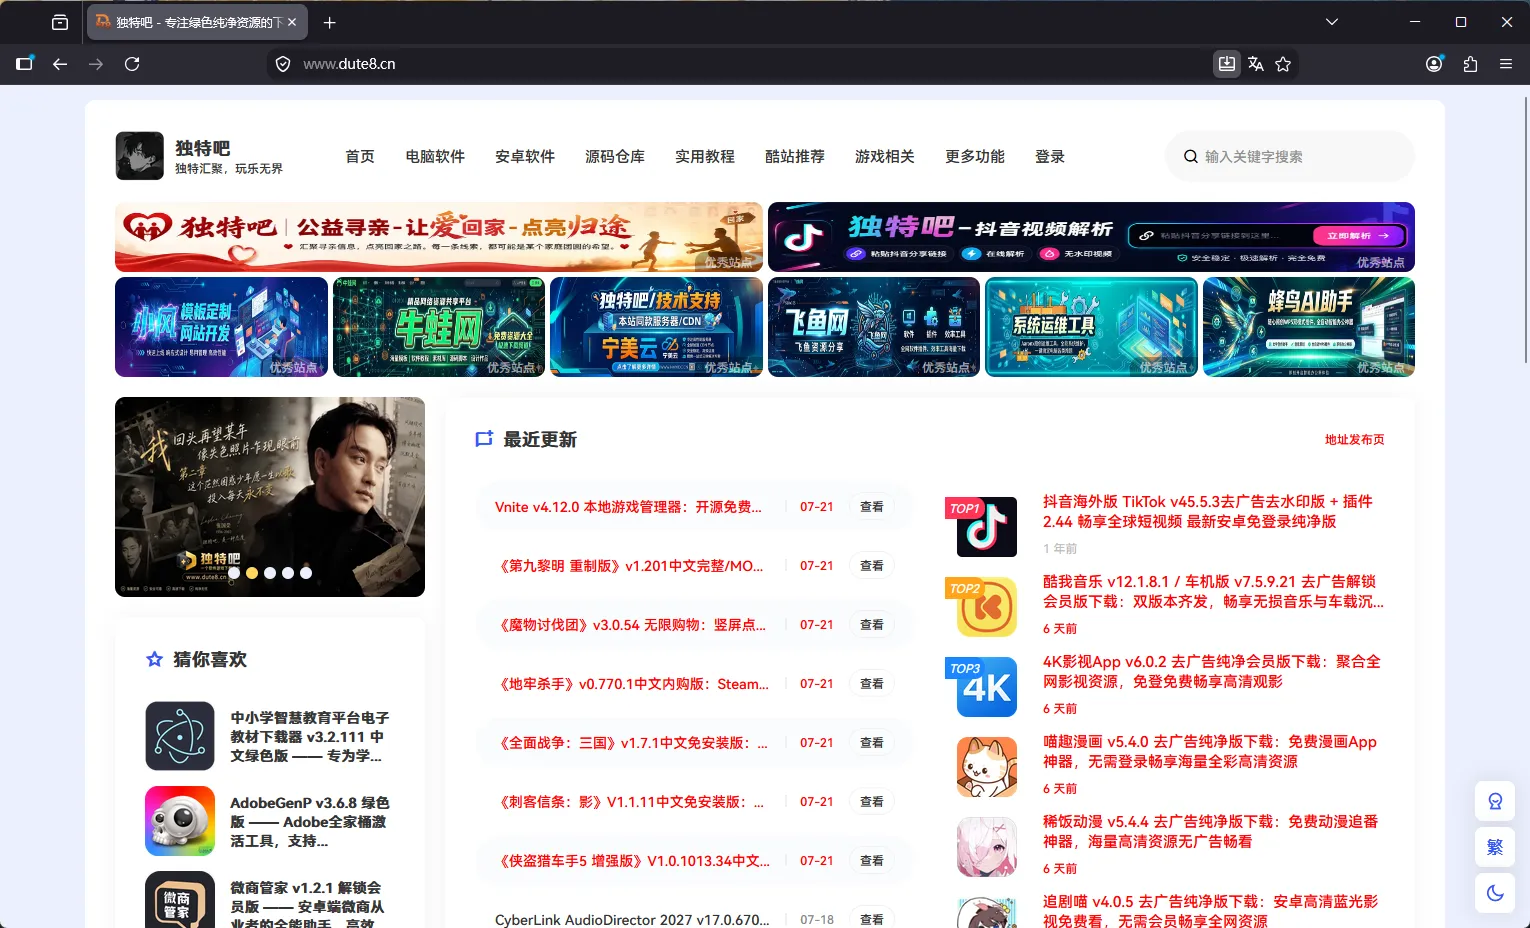Select the second yellow carousel dot
The width and height of the screenshot is (1530, 928).
(252, 573)
